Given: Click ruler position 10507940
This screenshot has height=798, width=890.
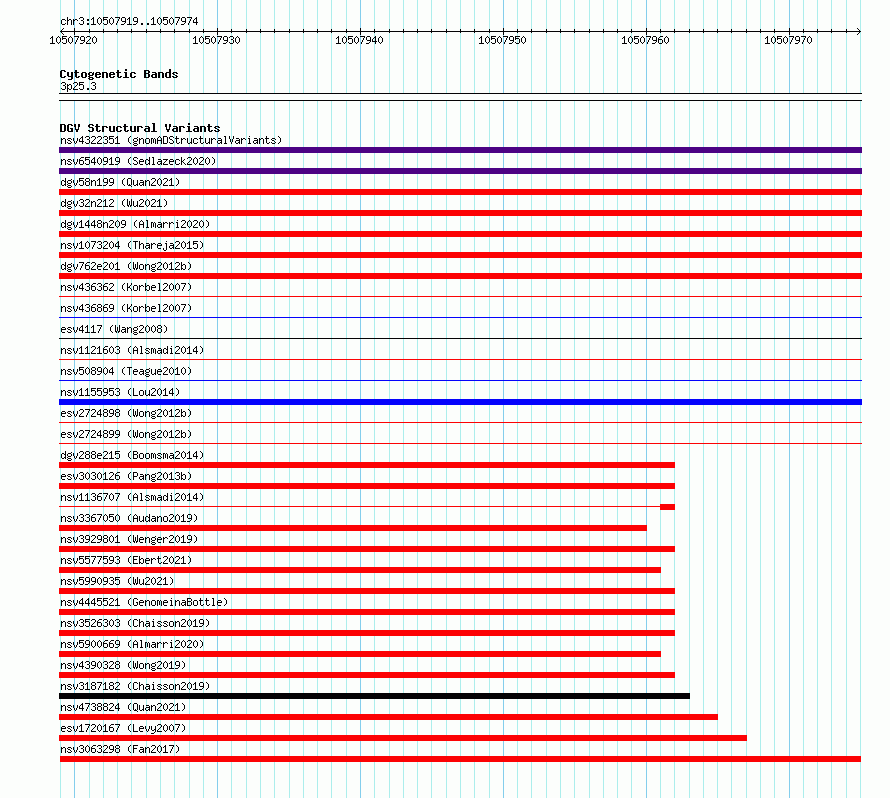Looking at the screenshot, I should pyautogui.click(x=359, y=40).
